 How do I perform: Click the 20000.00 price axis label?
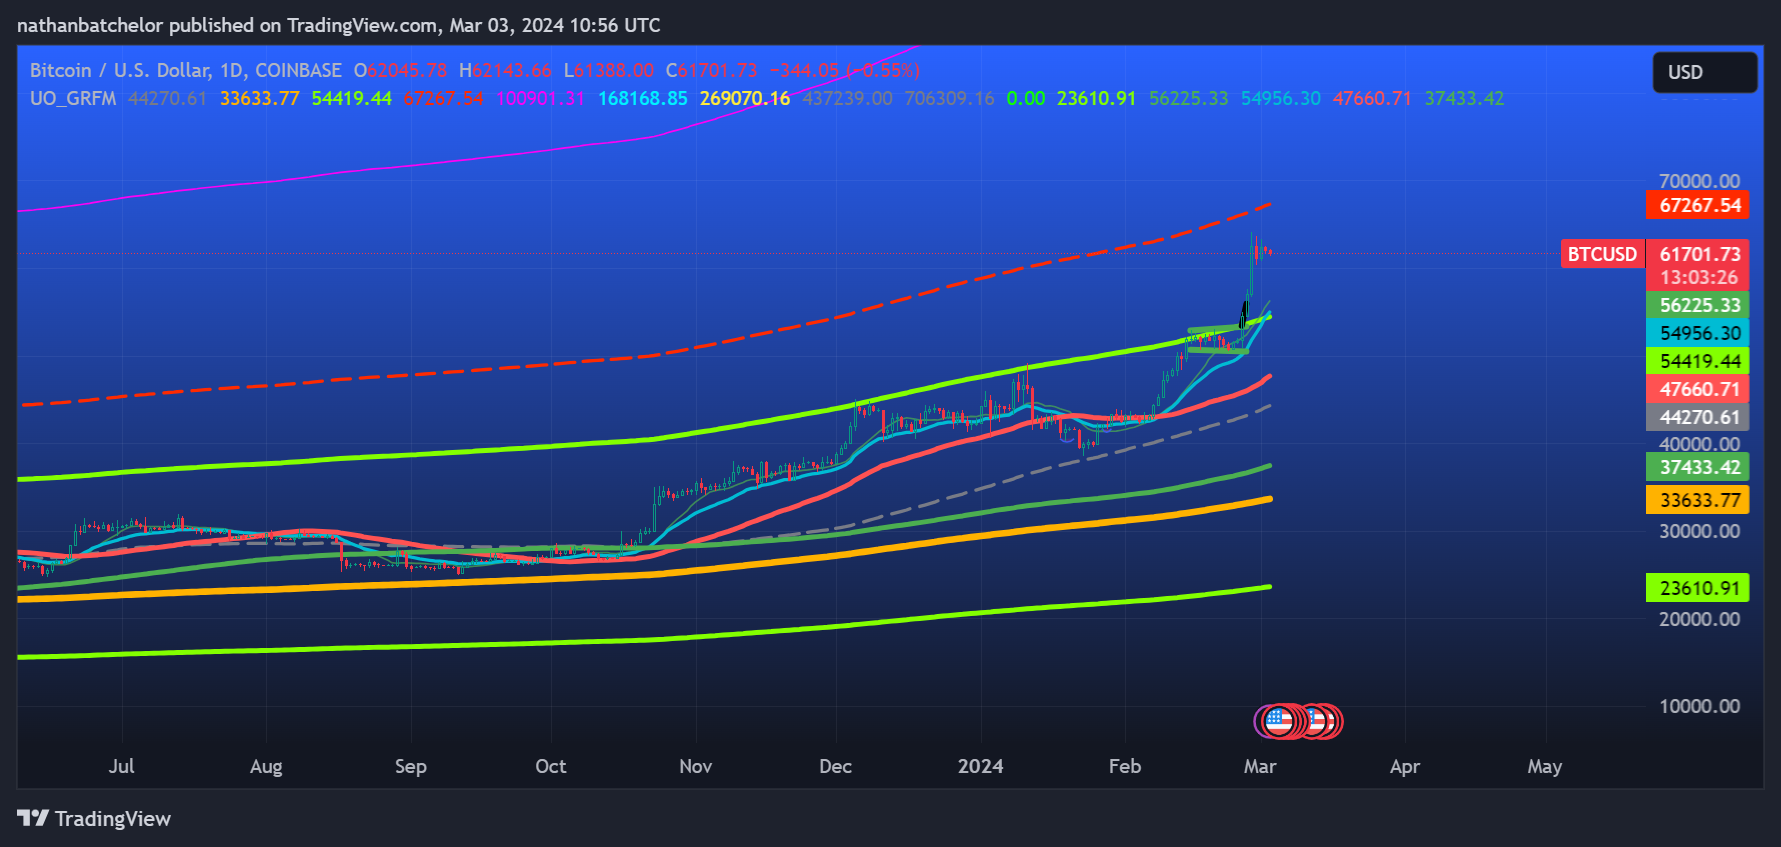click(x=1699, y=619)
